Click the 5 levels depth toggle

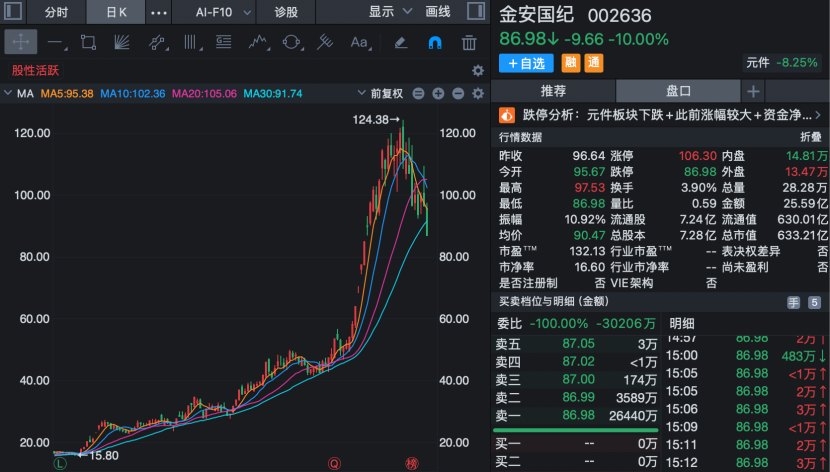tap(814, 302)
